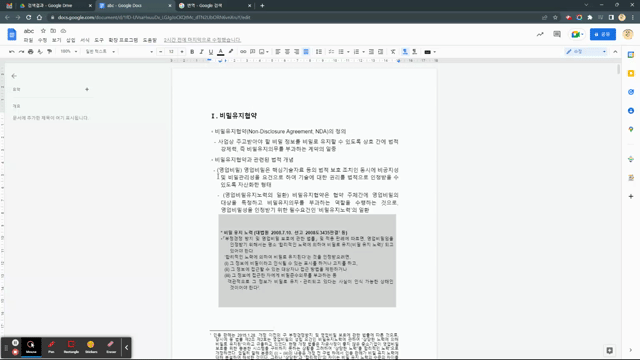Justify the text alignment
Viewport: 640px width, 360px height.
pyautogui.click(x=306, y=52)
